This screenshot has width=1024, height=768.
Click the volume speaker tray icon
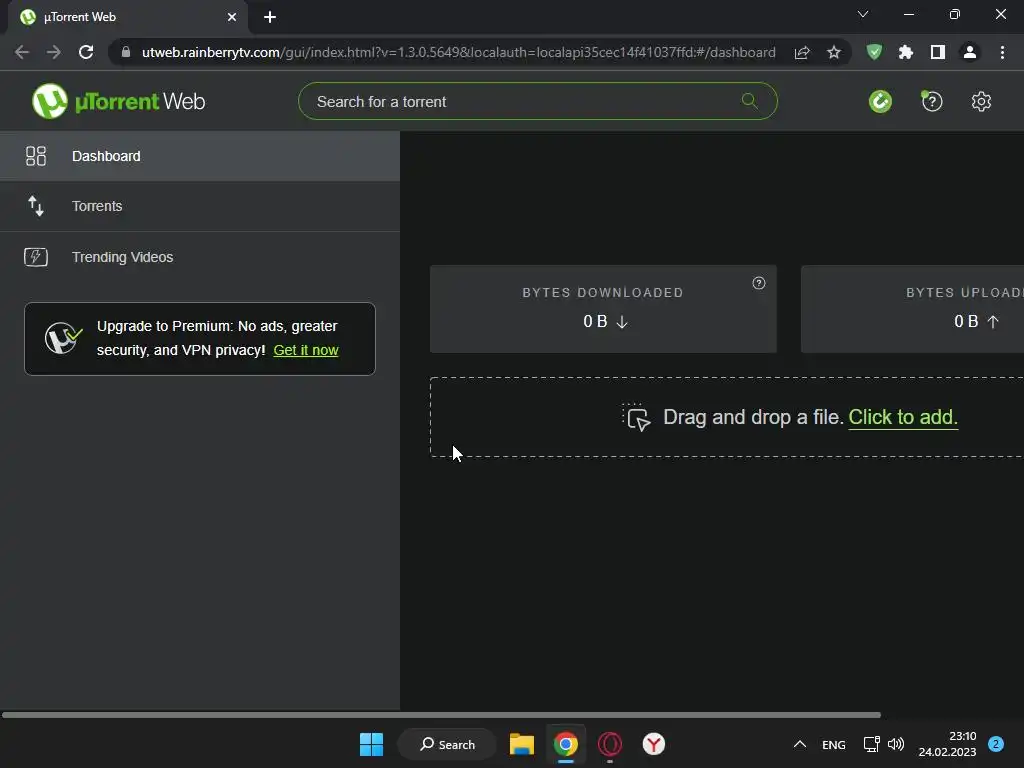tap(896, 744)
